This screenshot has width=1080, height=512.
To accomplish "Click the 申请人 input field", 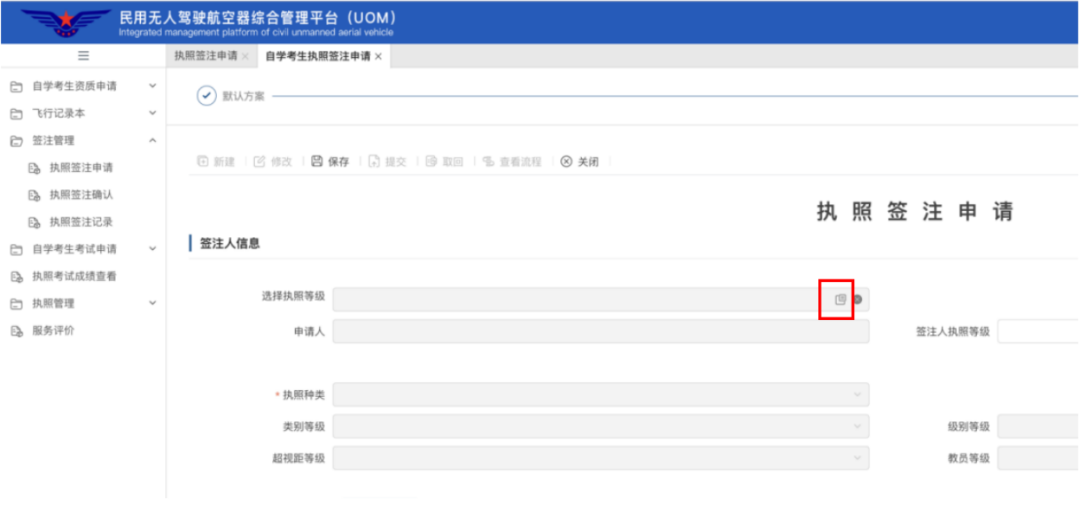I will click(601, 331).
